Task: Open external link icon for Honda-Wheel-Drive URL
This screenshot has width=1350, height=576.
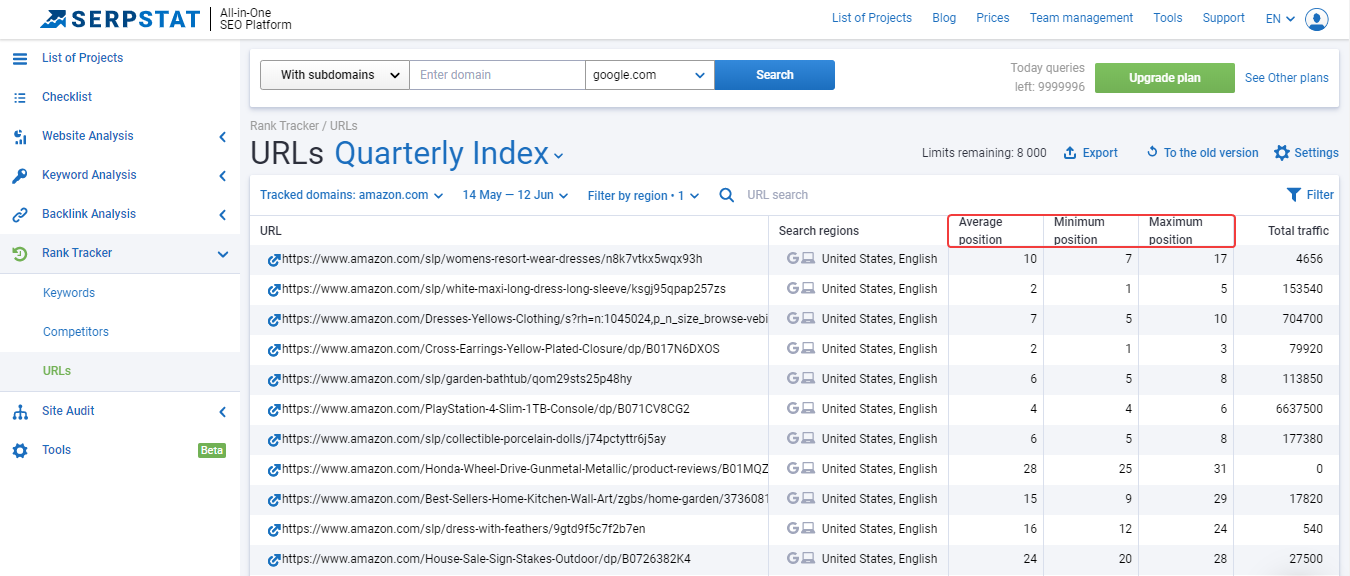Action: point(274,470)
